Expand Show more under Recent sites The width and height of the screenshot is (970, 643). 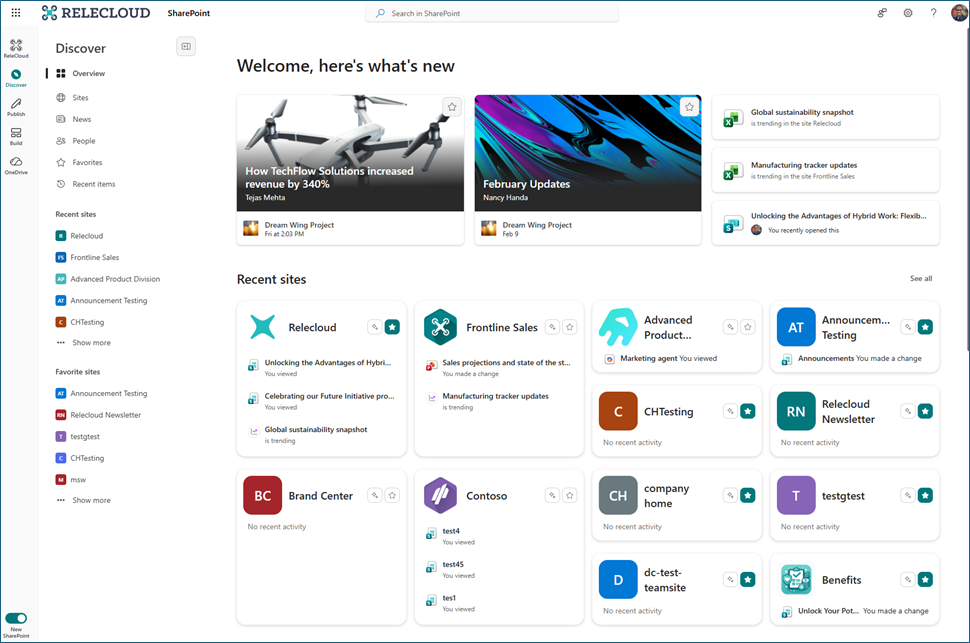91,343
